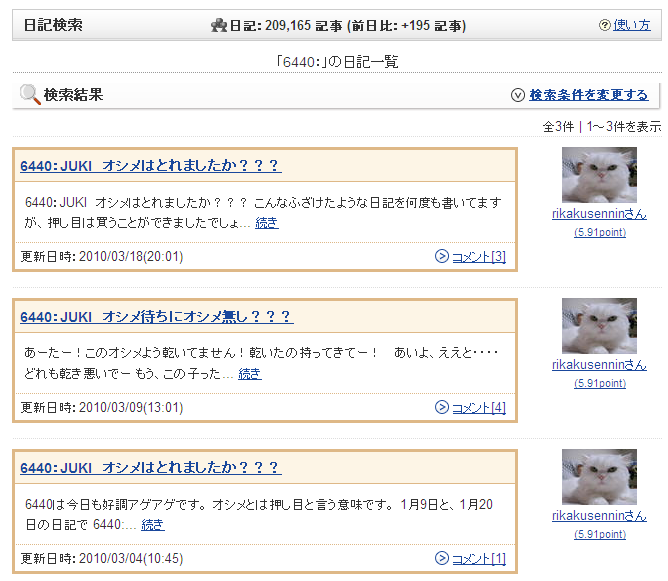Click arrow icon beside コメント[3]
Viewport: 668px width, 581px height.
click(x=442, y=256)
